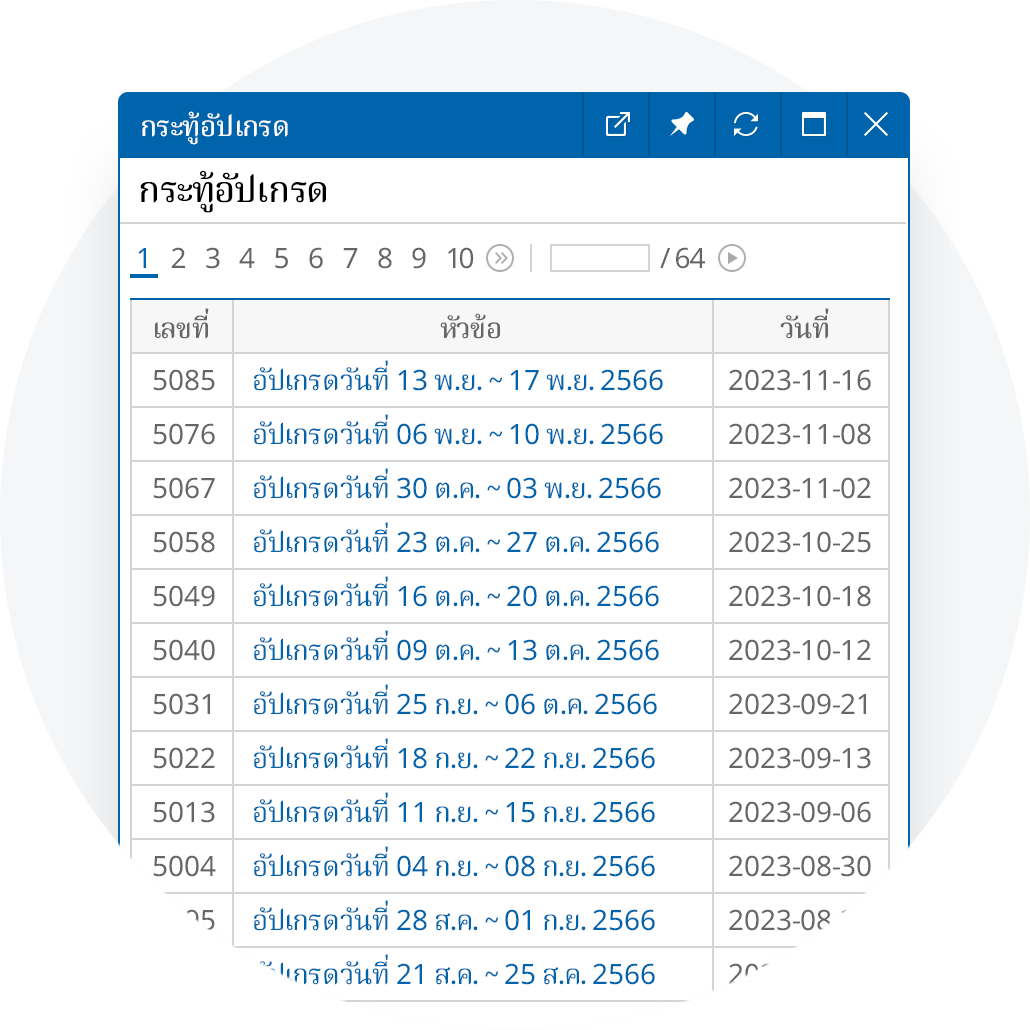Jump to the next set of pages with the double chevron
The height and width of the screenshot is (1030, 1030).
(500, 258)
